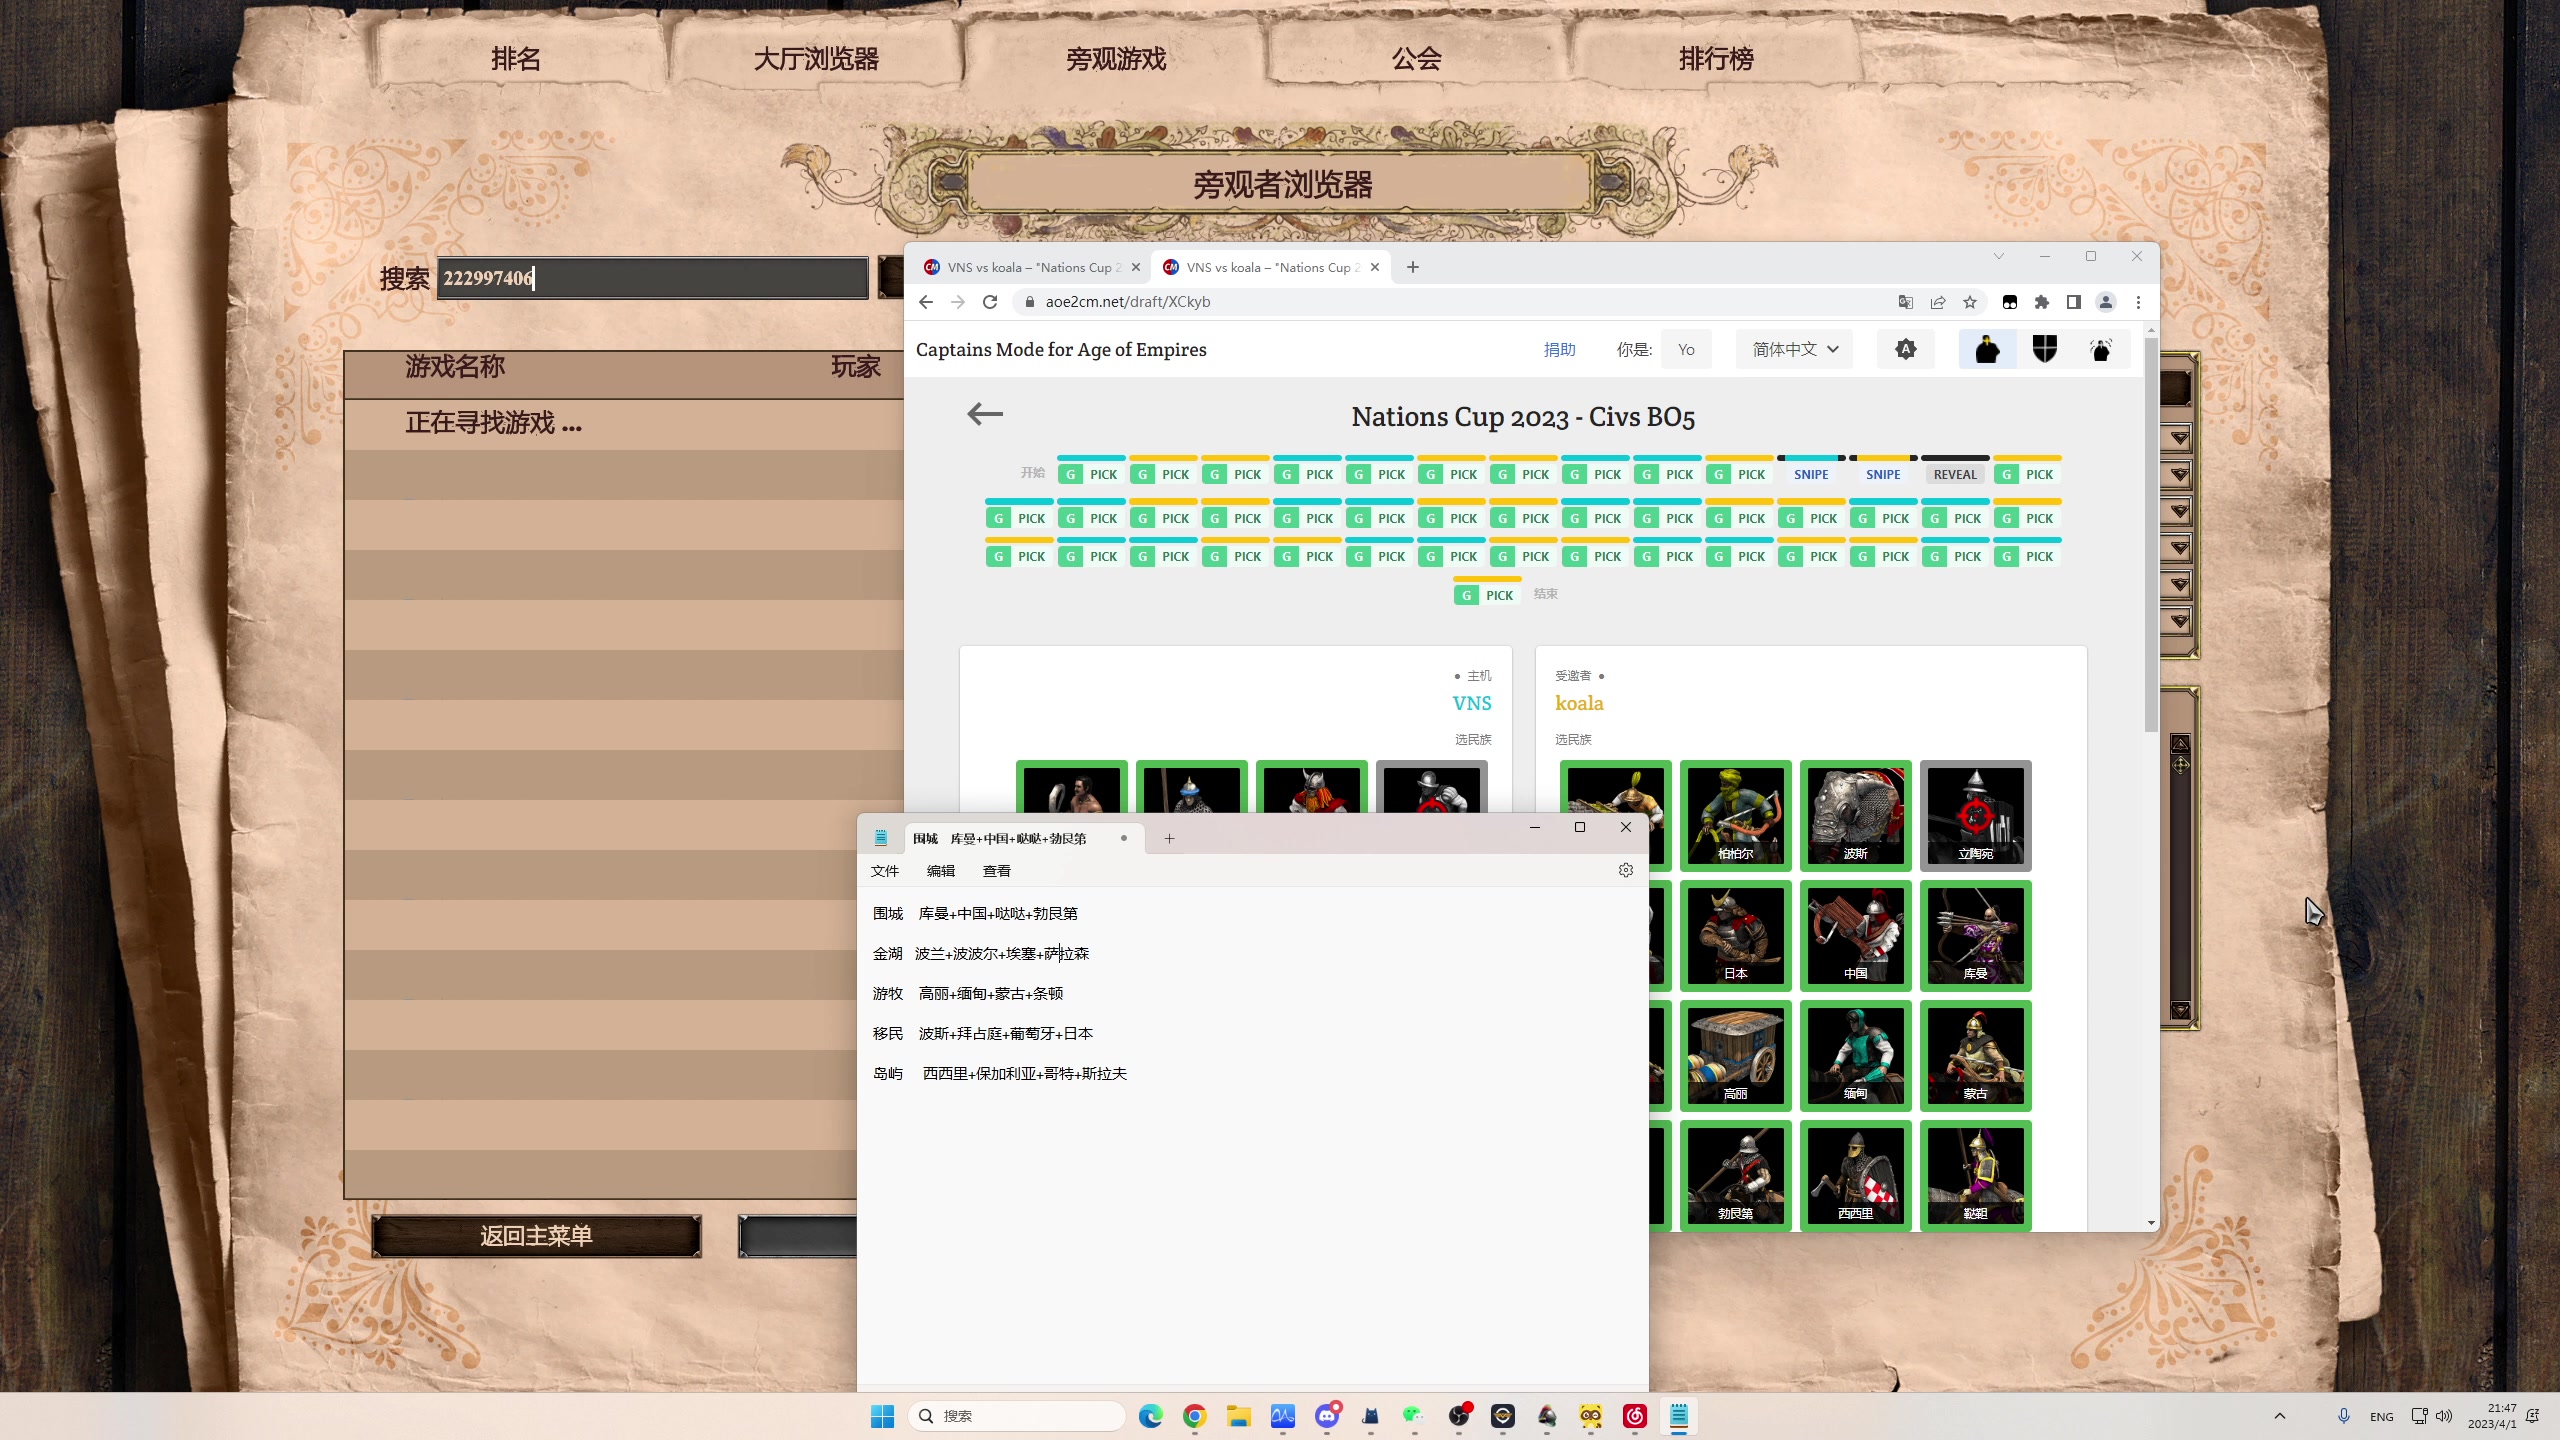Open the Chrome profile avatar
This screenshot has height=1440, width=2560.
tap(2106, 302)
